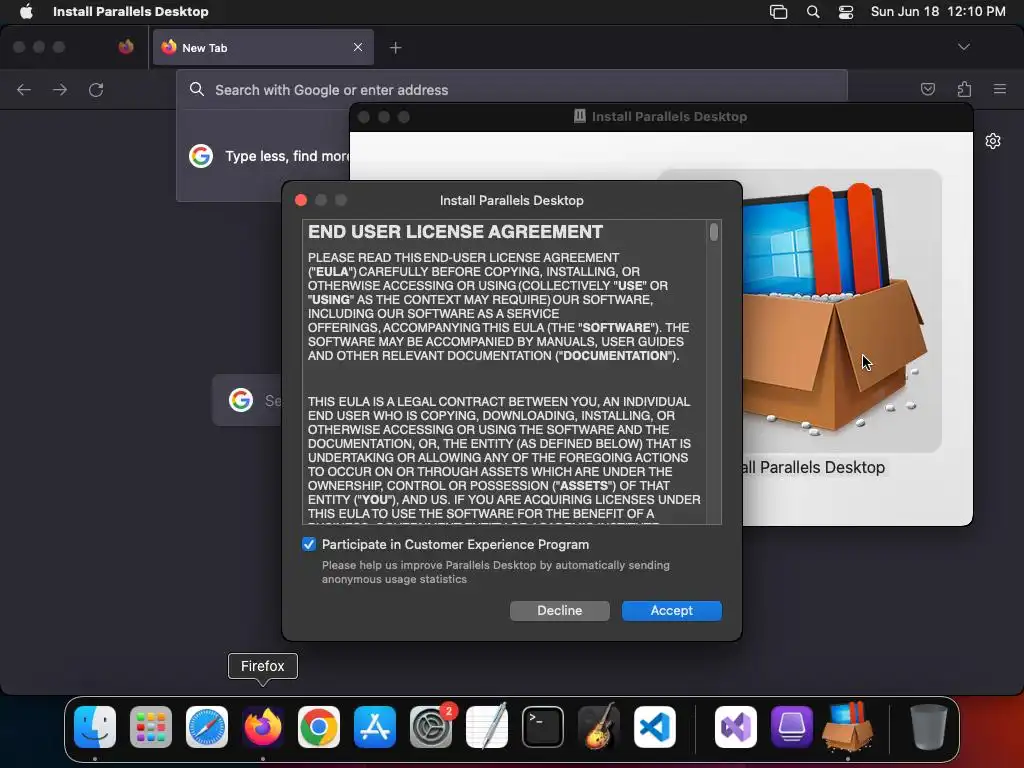The image size is (1024, 768).
Task: Expand Firefox list all tabs chevron
Action: [x=964, y=47]
